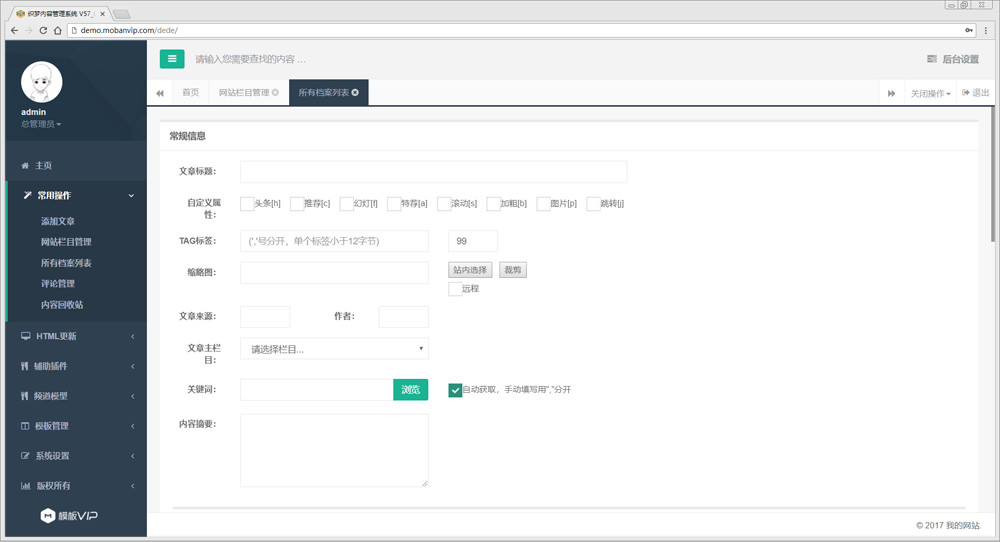Expand the 版权所有 menu section
1000x542 pixels.
[133, 486]
